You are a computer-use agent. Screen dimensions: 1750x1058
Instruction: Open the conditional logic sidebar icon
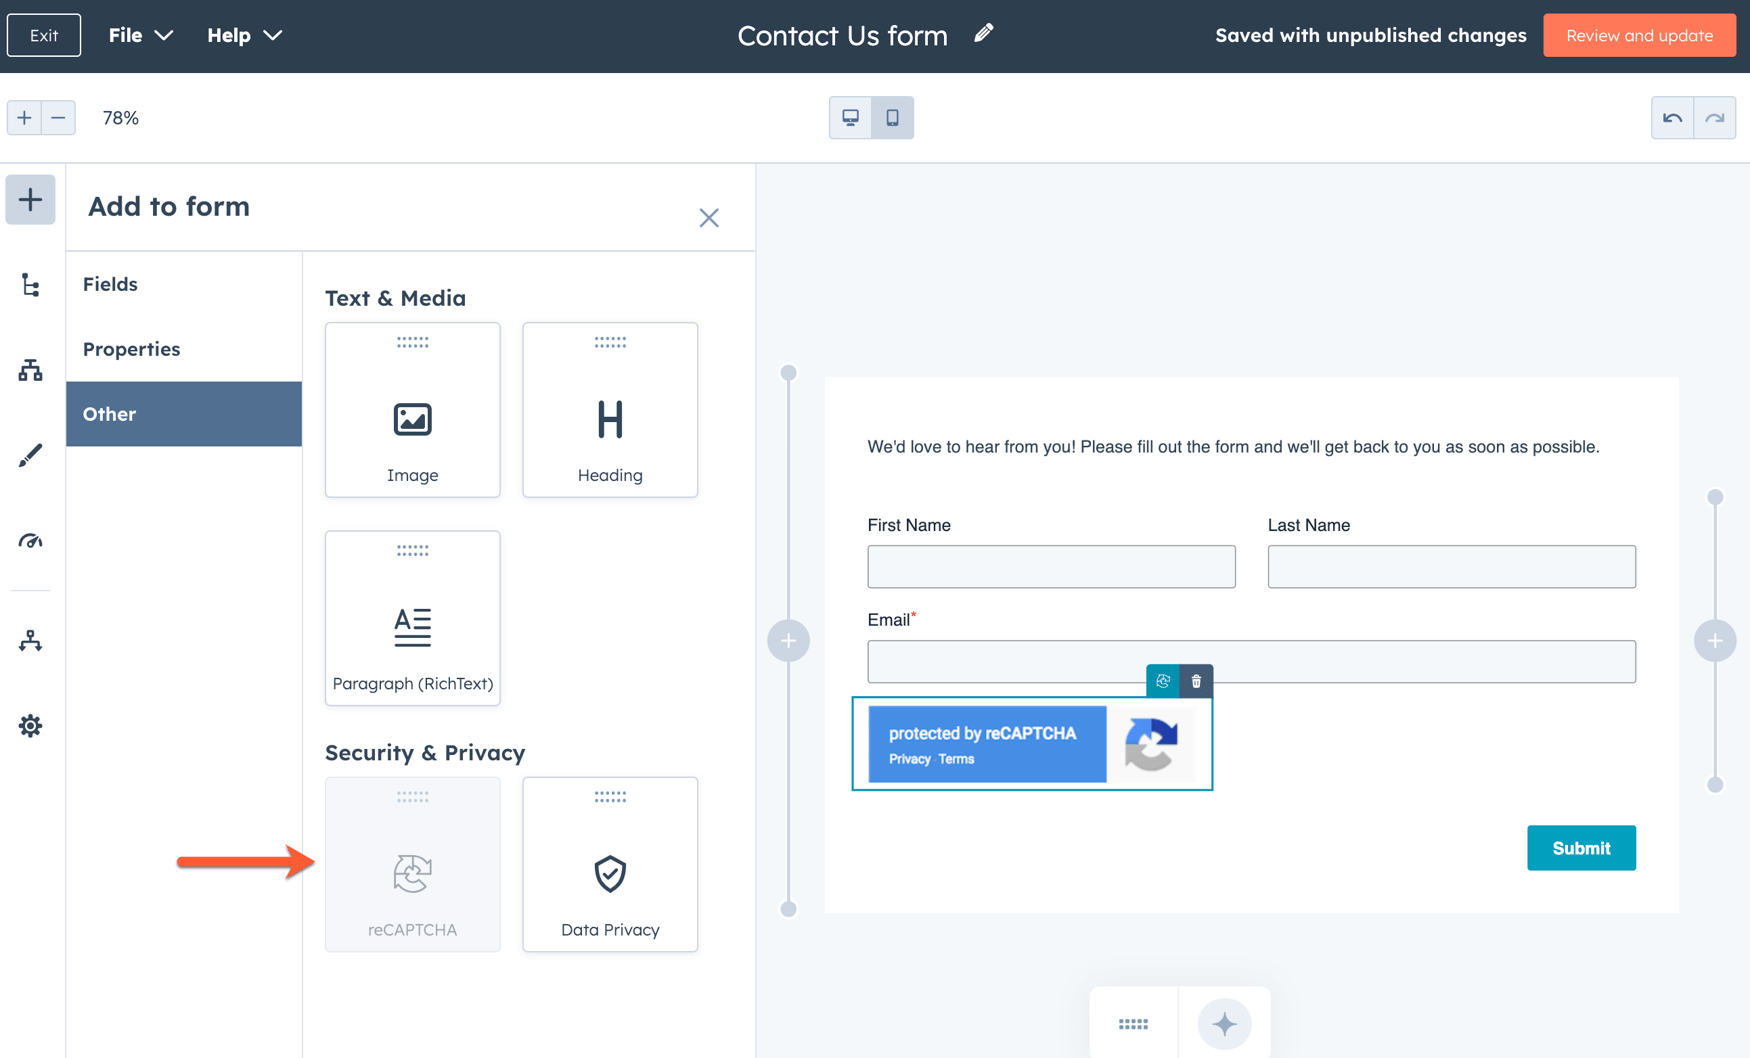coord(30,370)
